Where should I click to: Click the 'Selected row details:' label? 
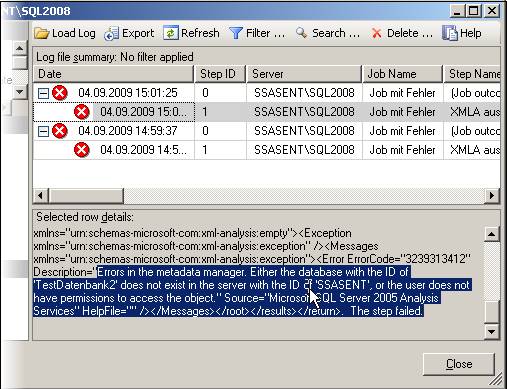[x=85, y=217]
